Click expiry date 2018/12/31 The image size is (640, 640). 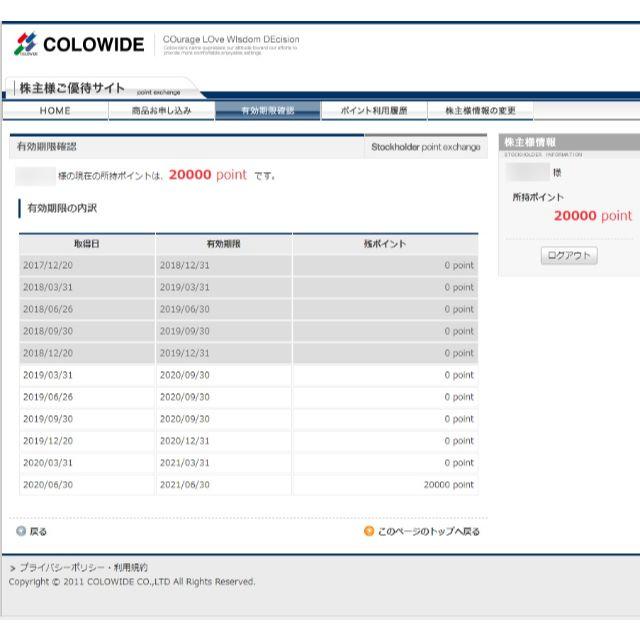point(184,265)
